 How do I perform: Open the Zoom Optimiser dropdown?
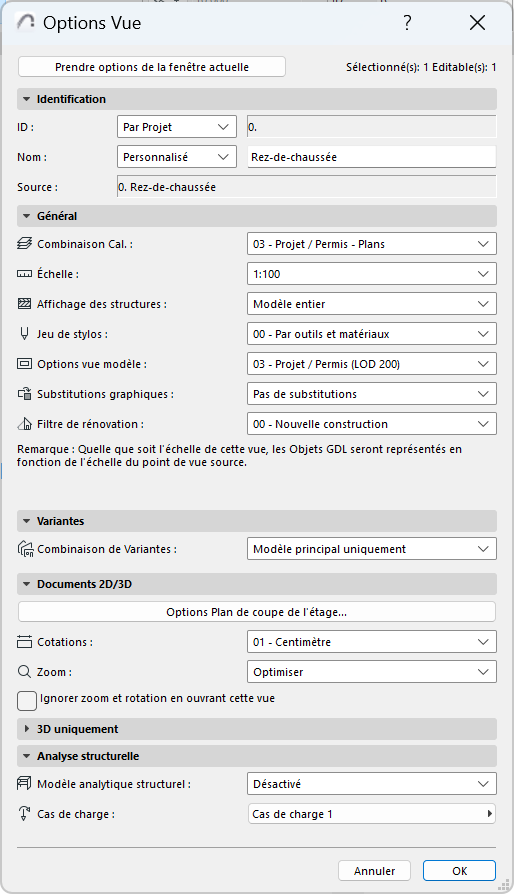372,672
